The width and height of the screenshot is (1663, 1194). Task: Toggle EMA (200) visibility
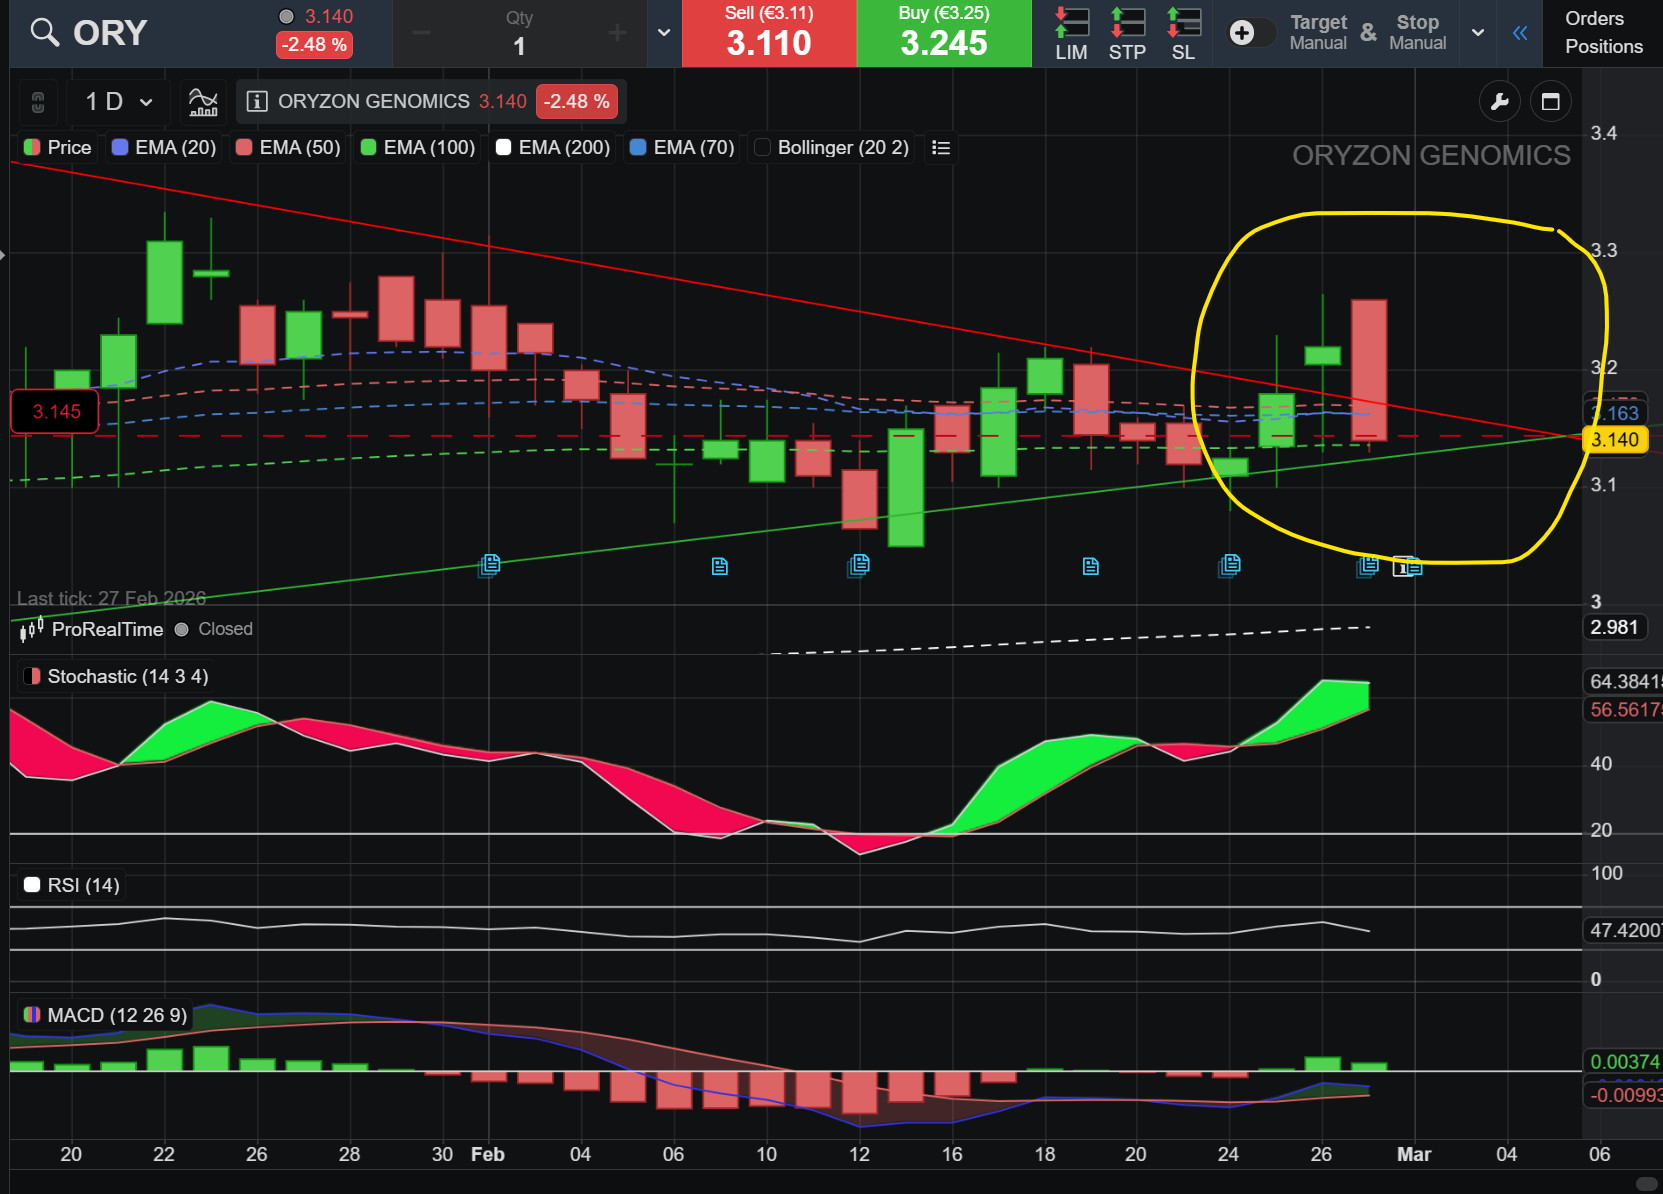(x=553, y=147)
